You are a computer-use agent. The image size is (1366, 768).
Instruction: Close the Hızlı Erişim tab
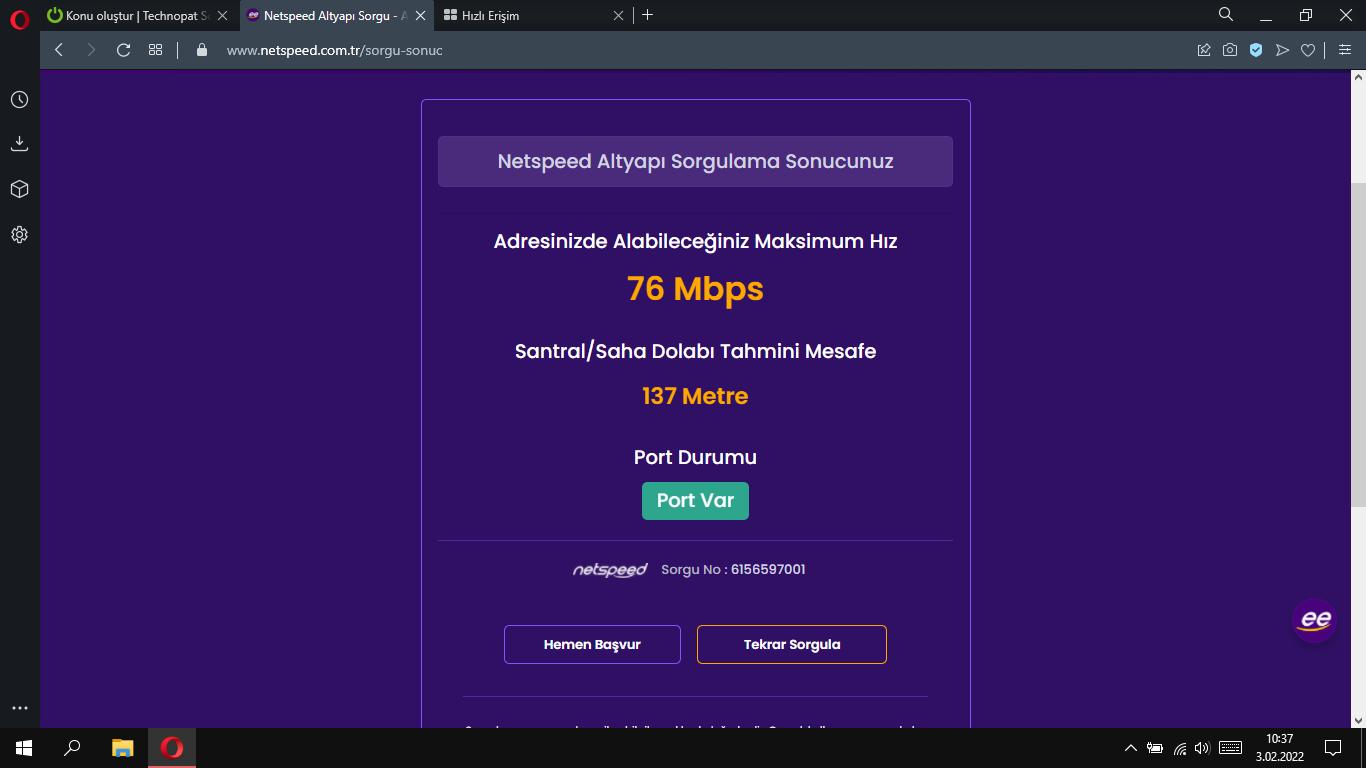[x=618, y=15]
